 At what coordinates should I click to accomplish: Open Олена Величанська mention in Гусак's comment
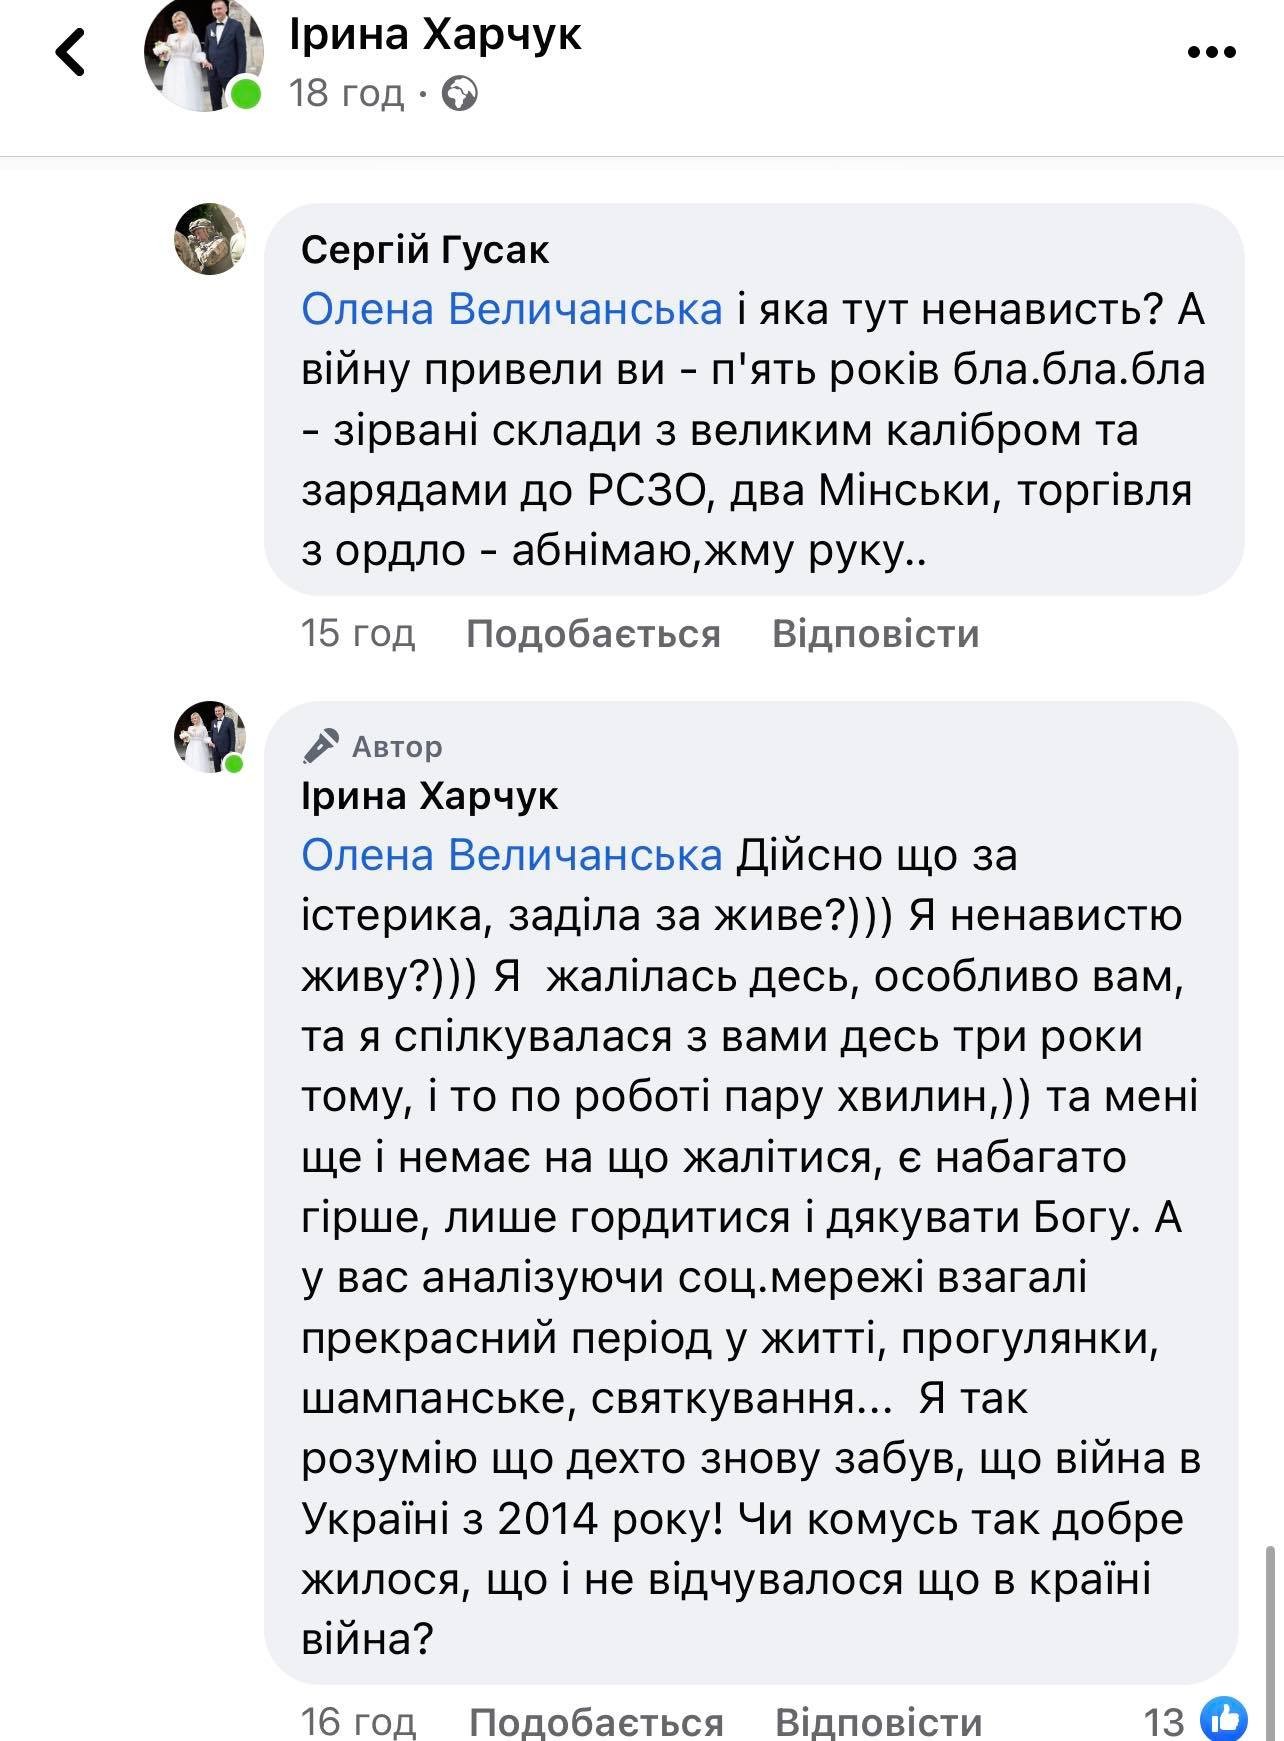(511, 310)
